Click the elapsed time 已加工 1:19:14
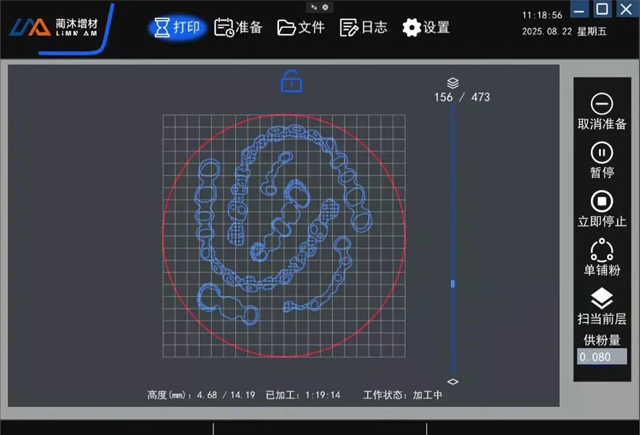640x435 pixels. pyautogui.click(x=303, y=395)
